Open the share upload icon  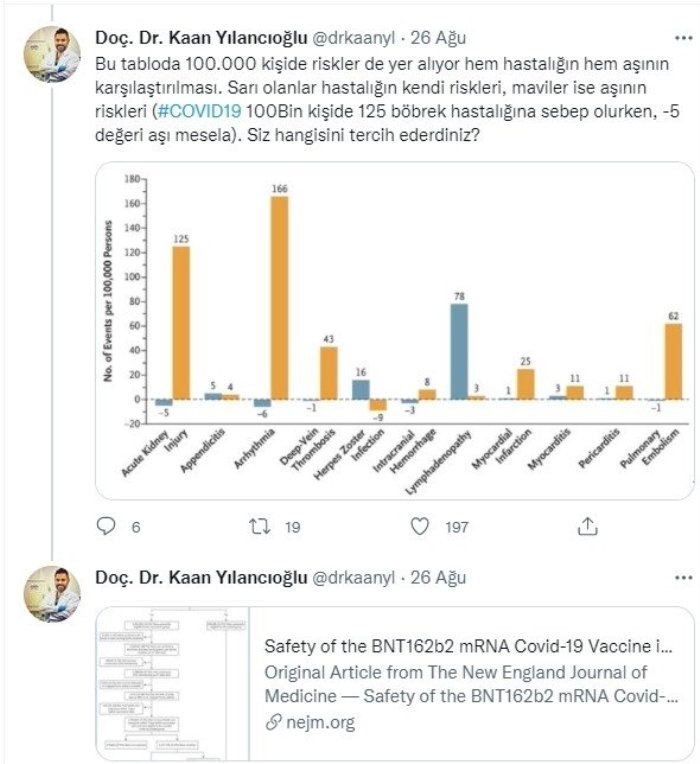pos(589,527)
